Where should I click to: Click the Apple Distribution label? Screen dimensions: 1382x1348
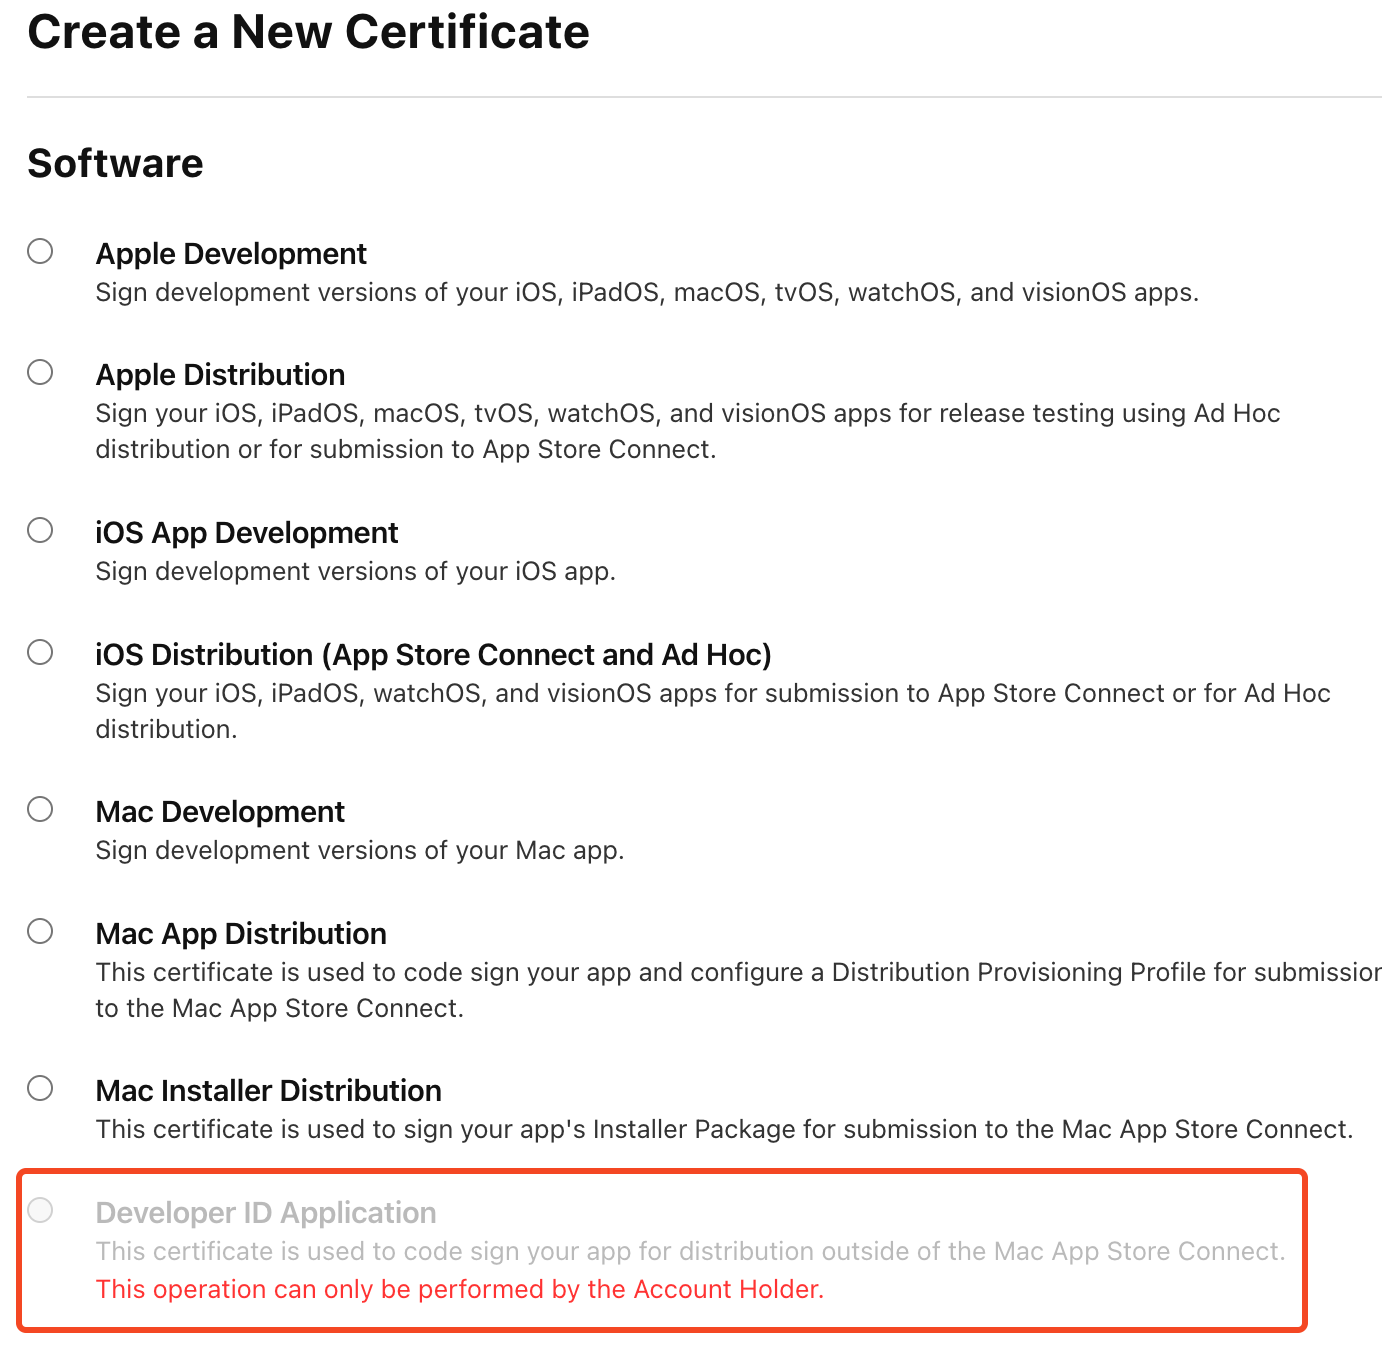(220, 375)
